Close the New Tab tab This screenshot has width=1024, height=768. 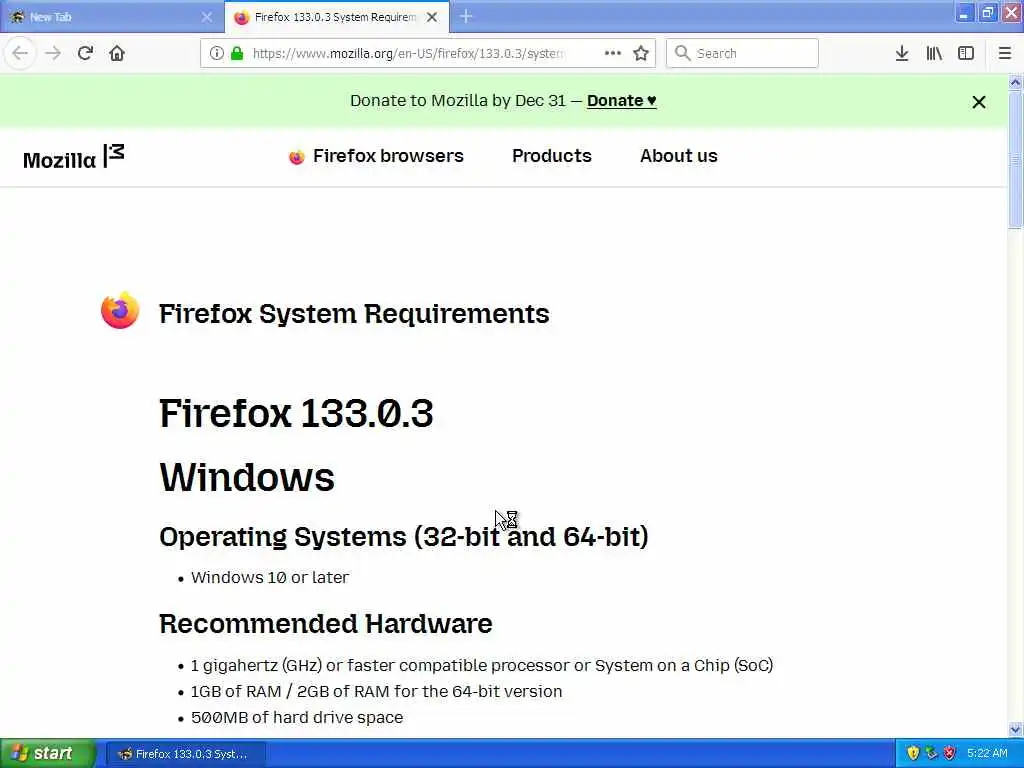(x=206, y=17)
